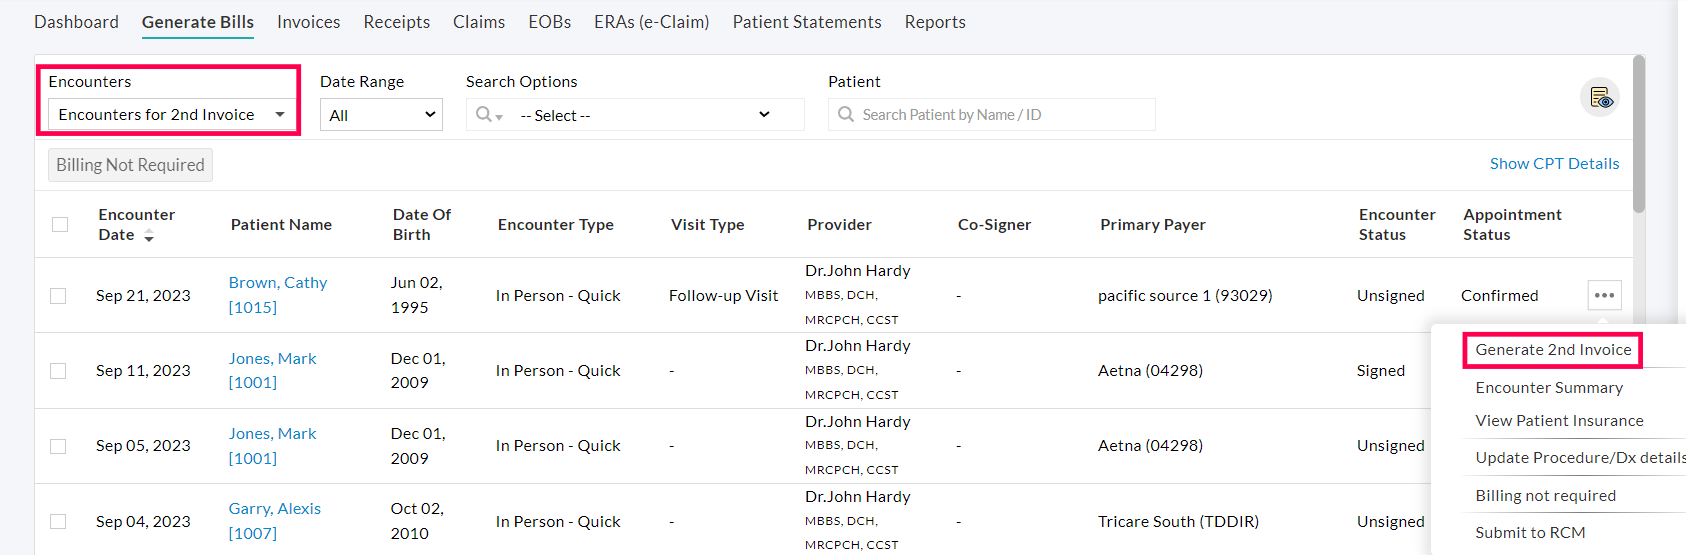Click the Search Patient by Name/ID field
The height and width of the screenshot is (555, 1686).
click(1000, 115)
